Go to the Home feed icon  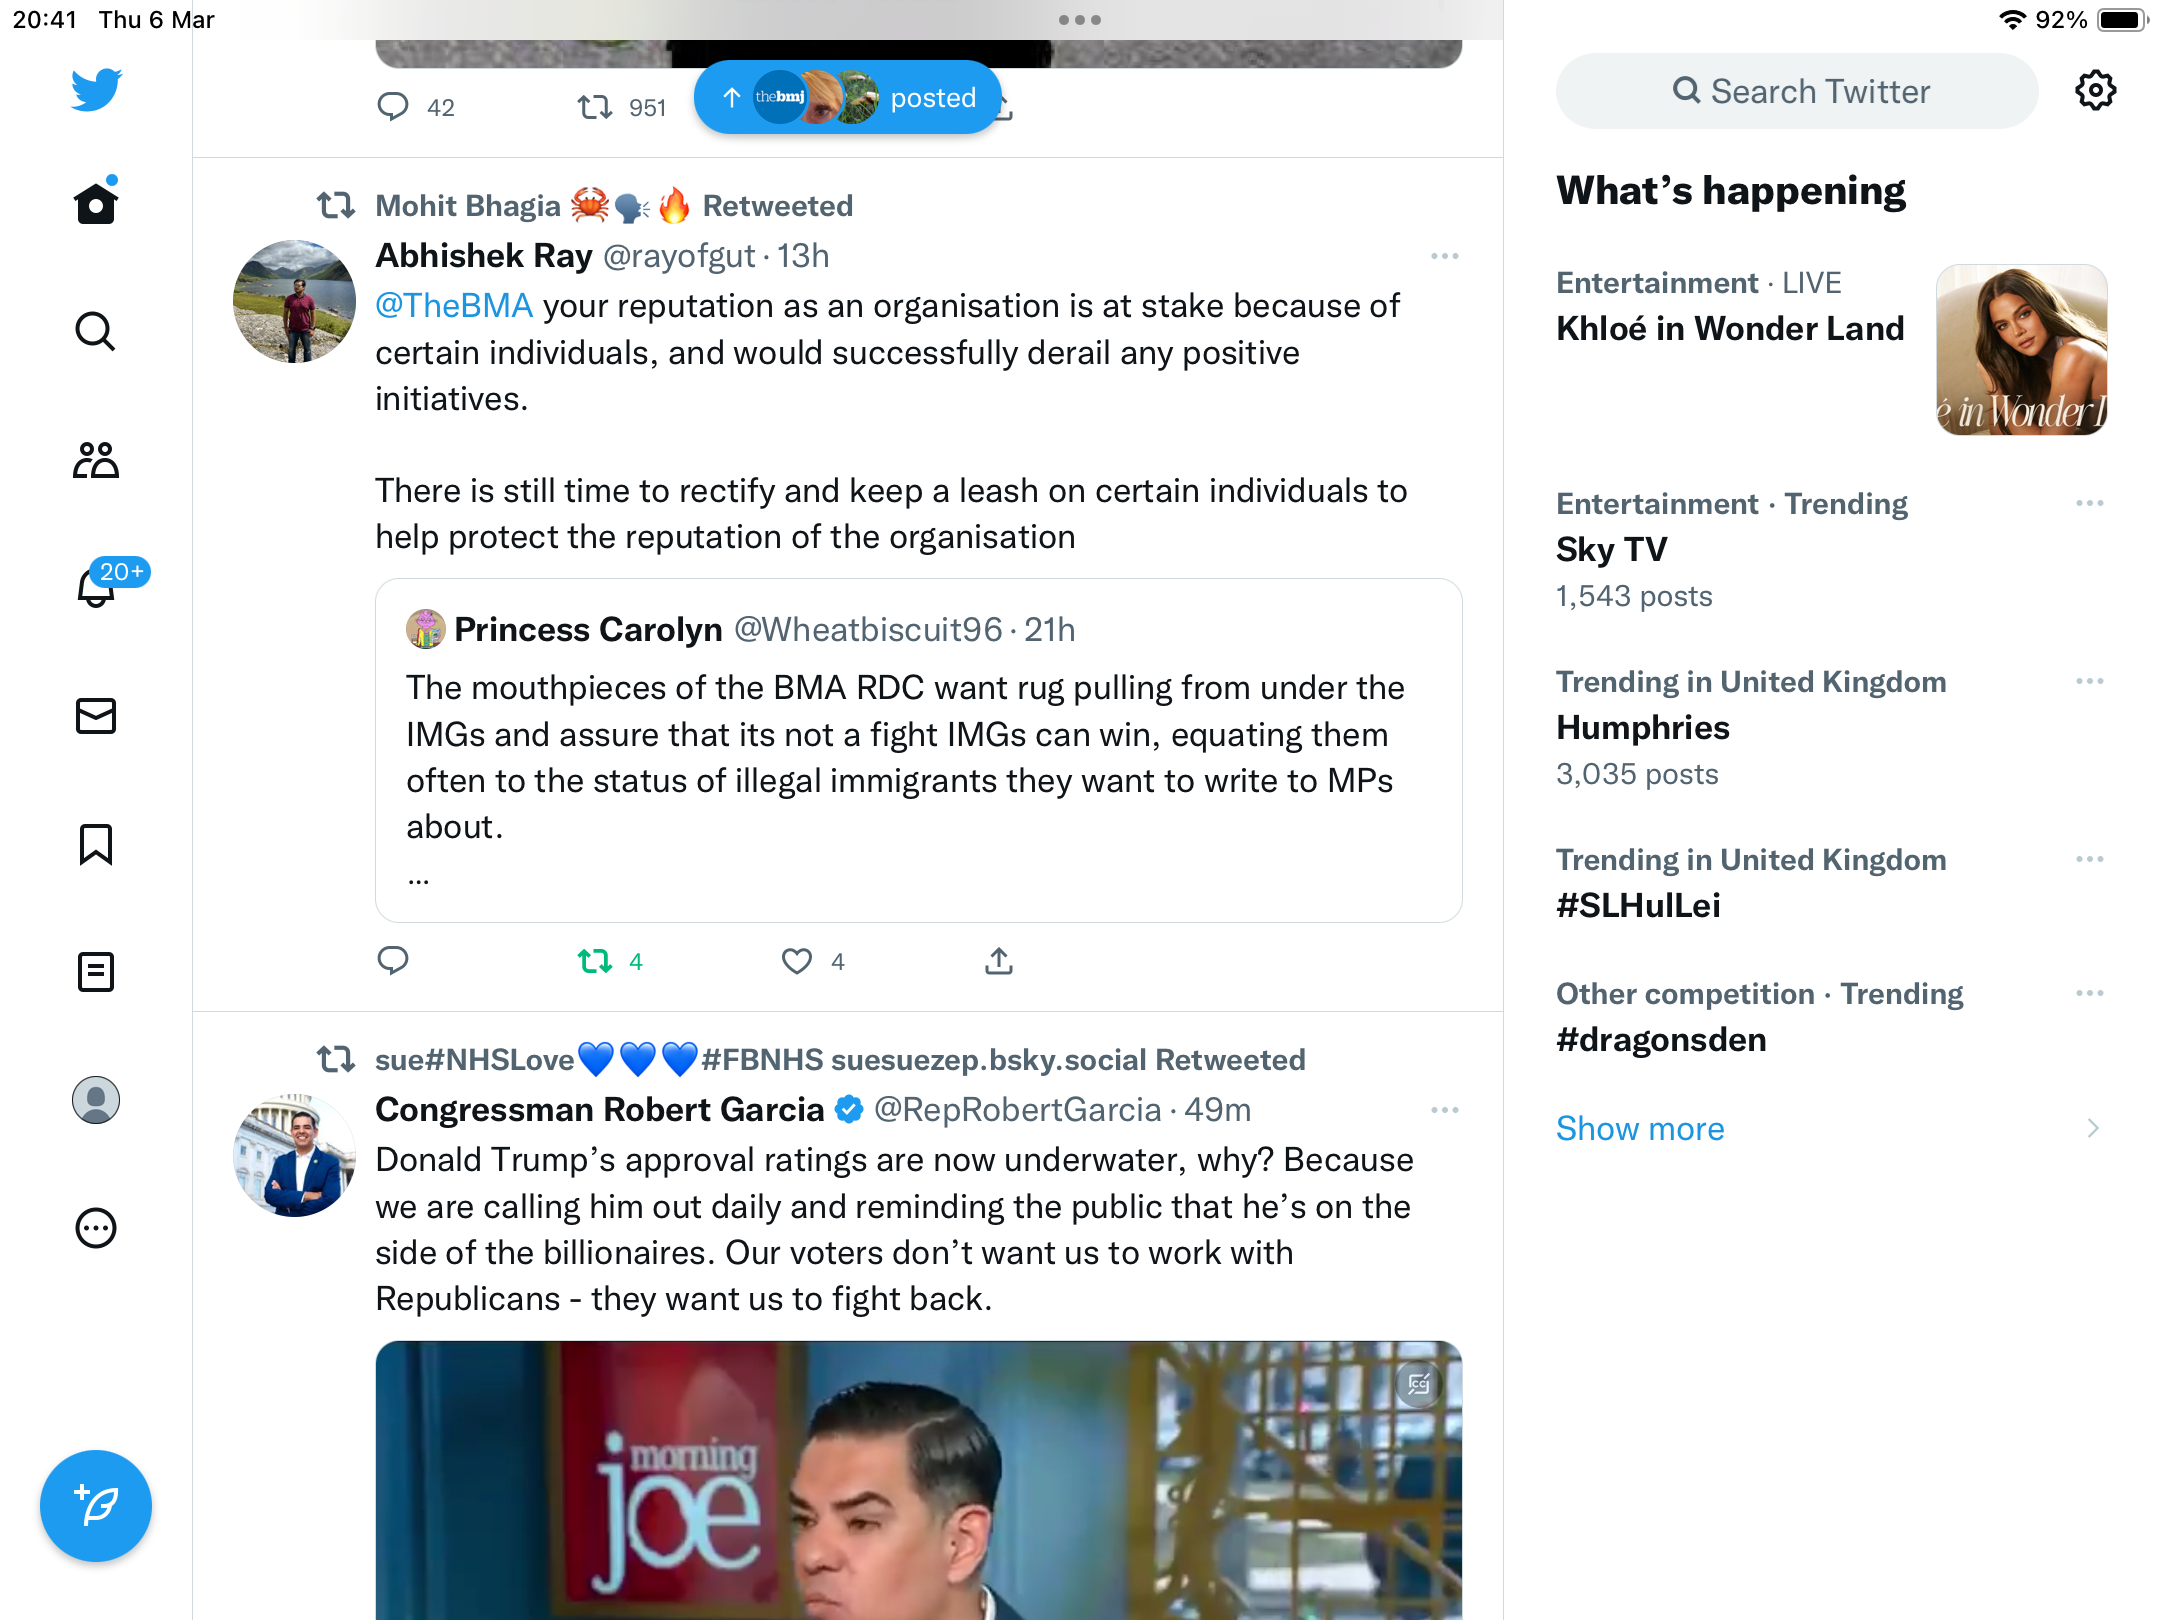[96, 202]
